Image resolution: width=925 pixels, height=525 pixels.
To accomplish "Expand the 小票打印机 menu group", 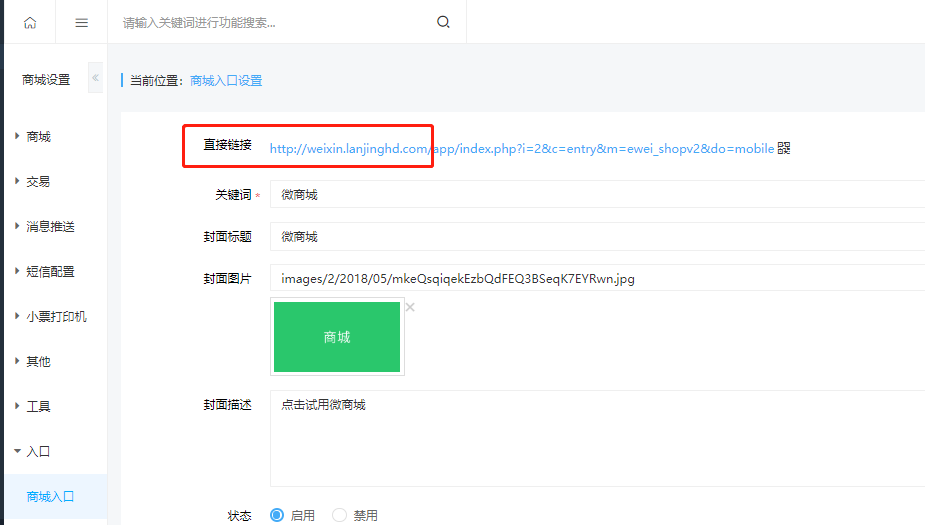I will (56, 317).
